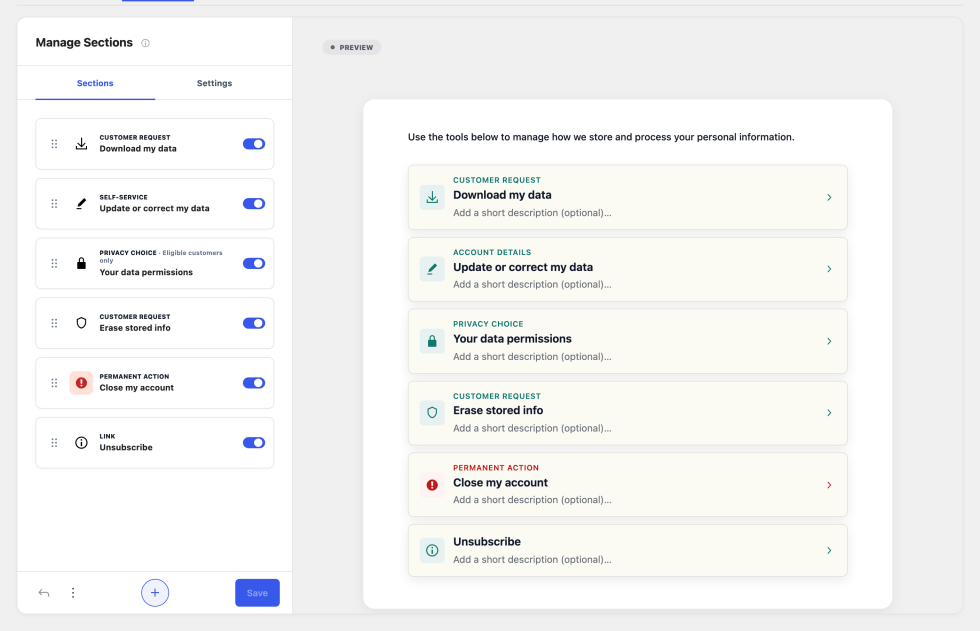
Task: Click the red alert icon in the sections list
Action: [x=81, y=383]
